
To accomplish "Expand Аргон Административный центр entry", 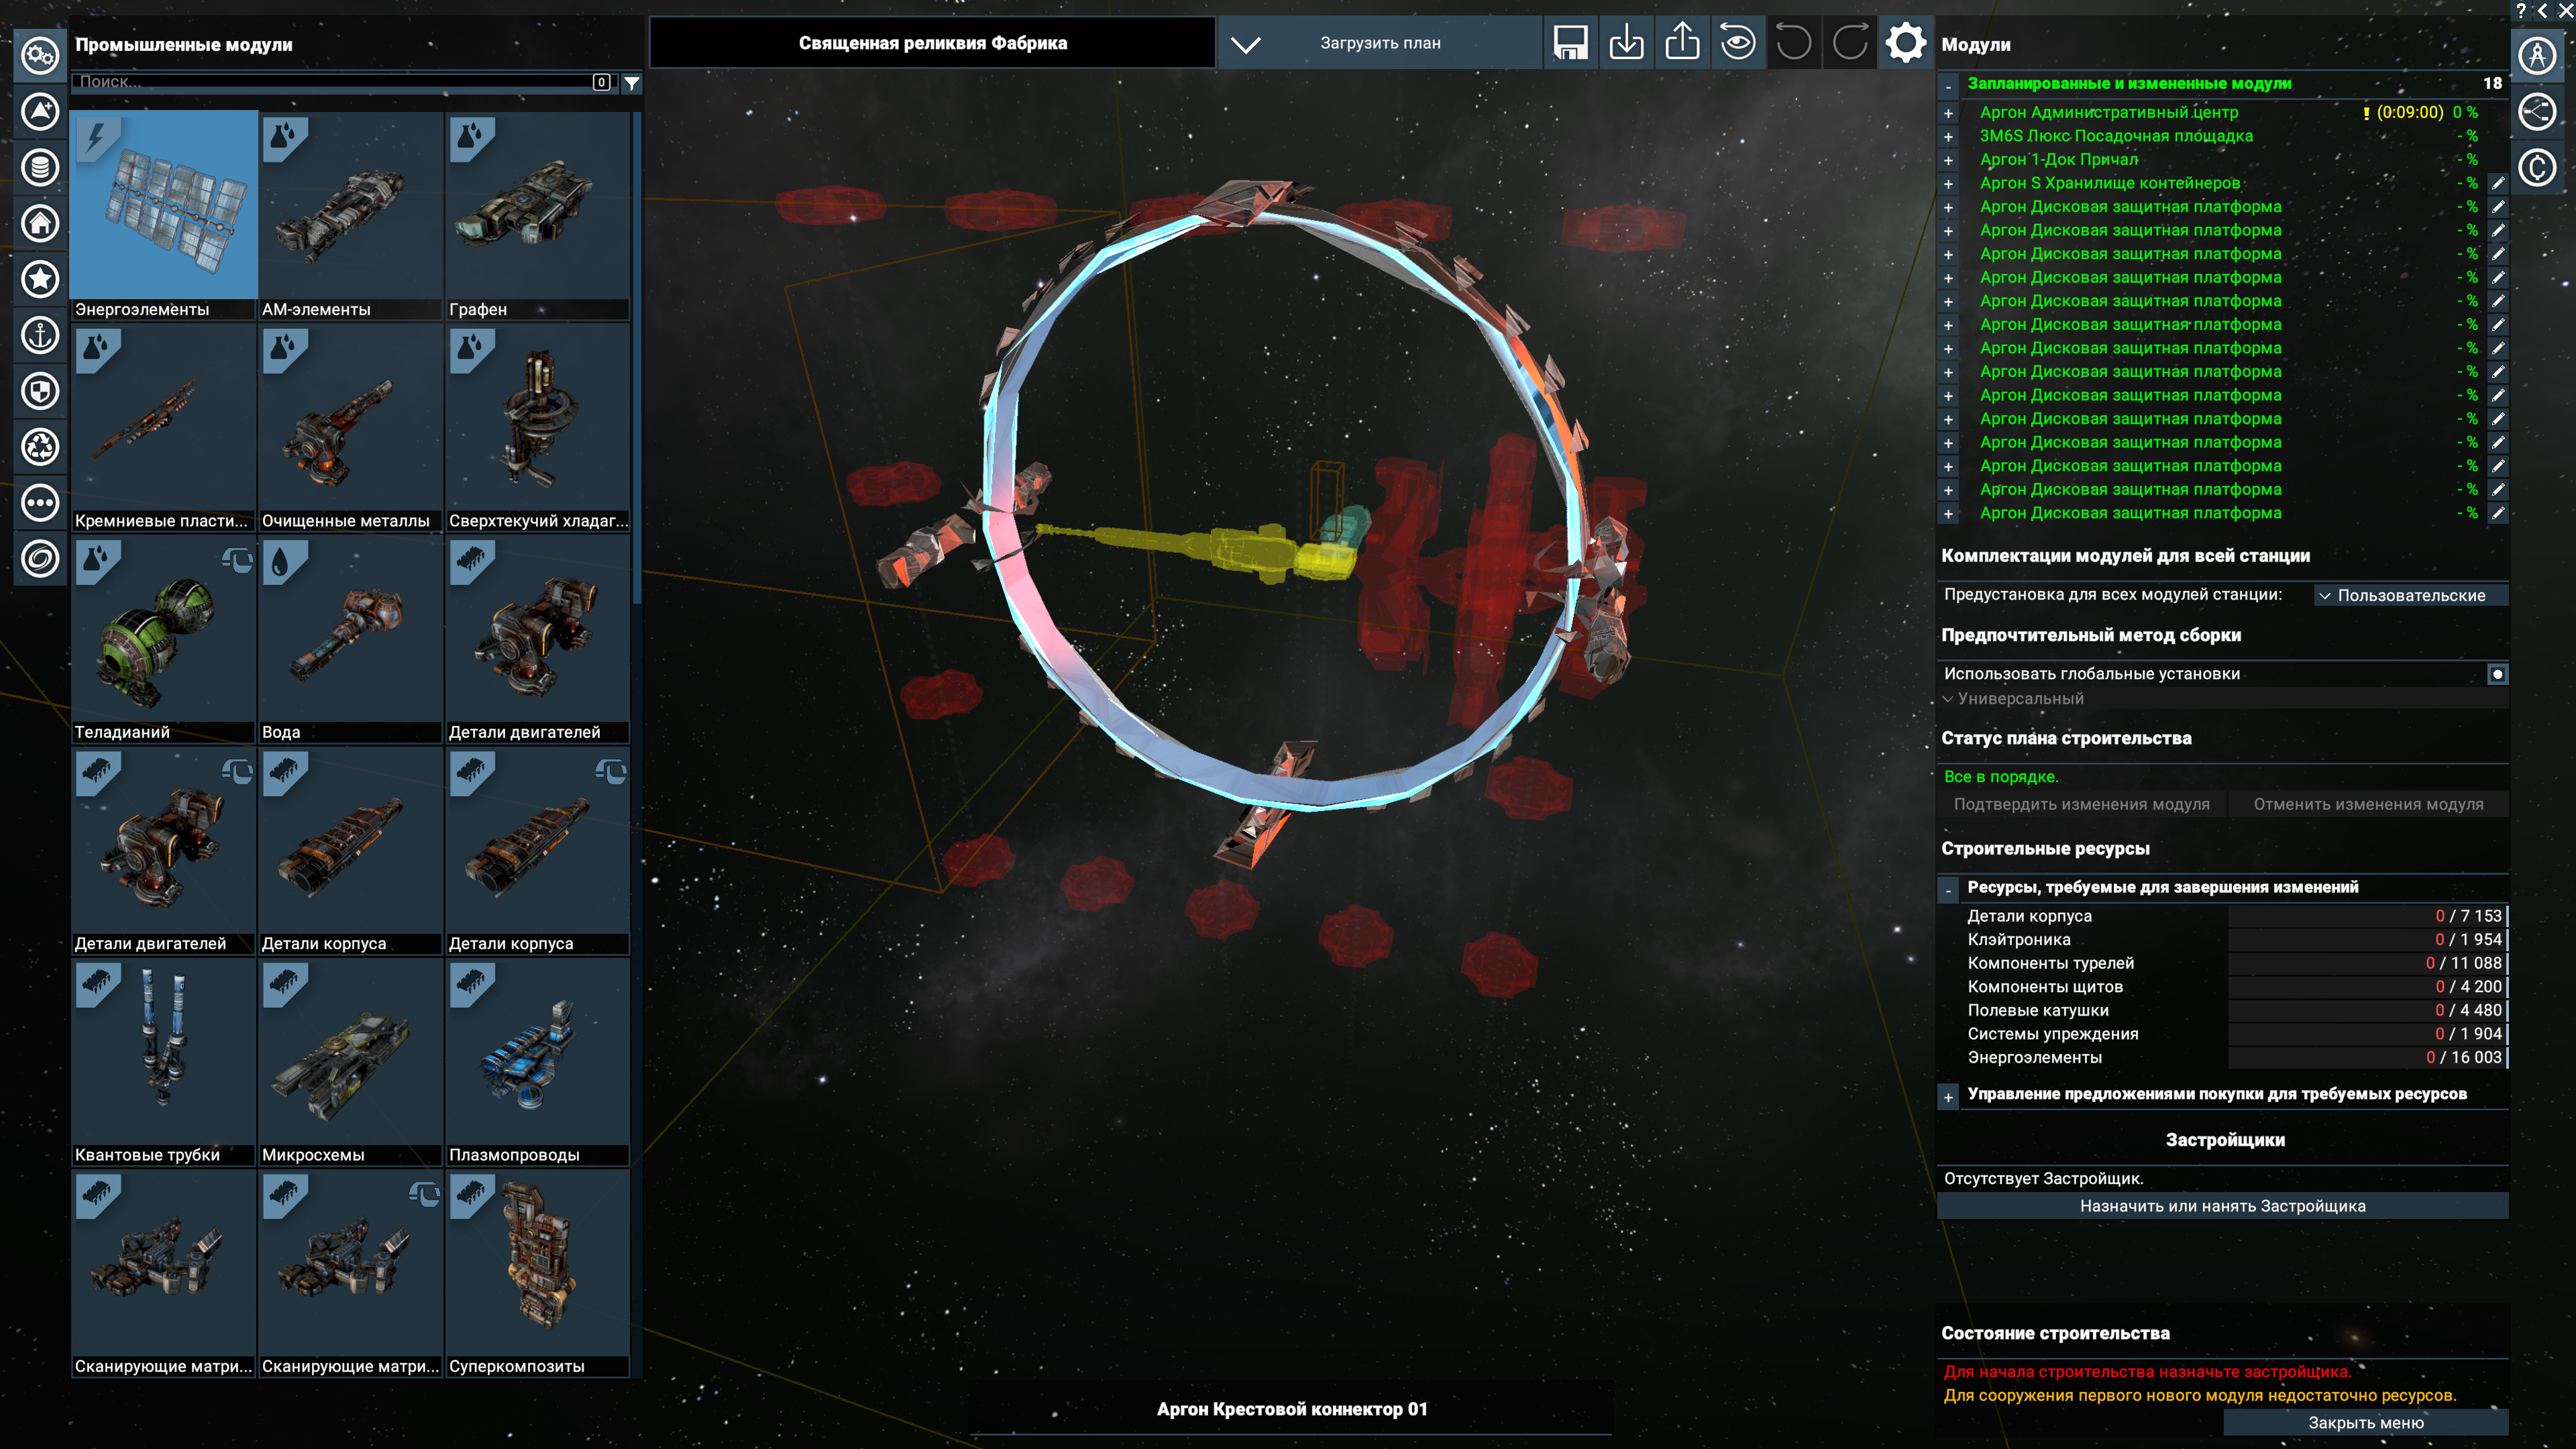I will tap(1948, 113).
